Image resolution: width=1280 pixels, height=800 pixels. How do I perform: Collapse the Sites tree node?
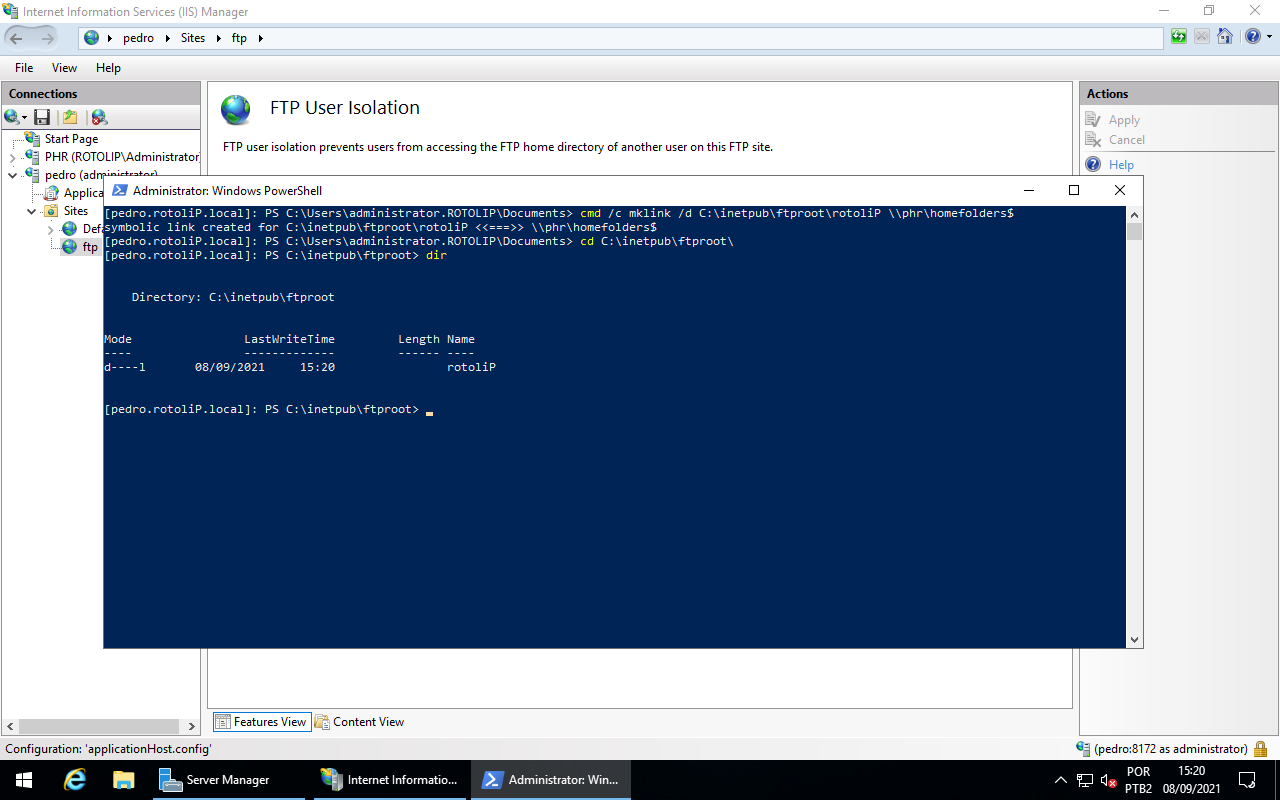(32, 211)
